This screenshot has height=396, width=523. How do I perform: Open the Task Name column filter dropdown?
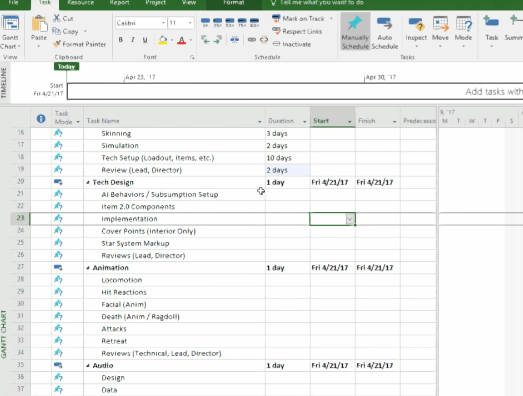[259, 122]
